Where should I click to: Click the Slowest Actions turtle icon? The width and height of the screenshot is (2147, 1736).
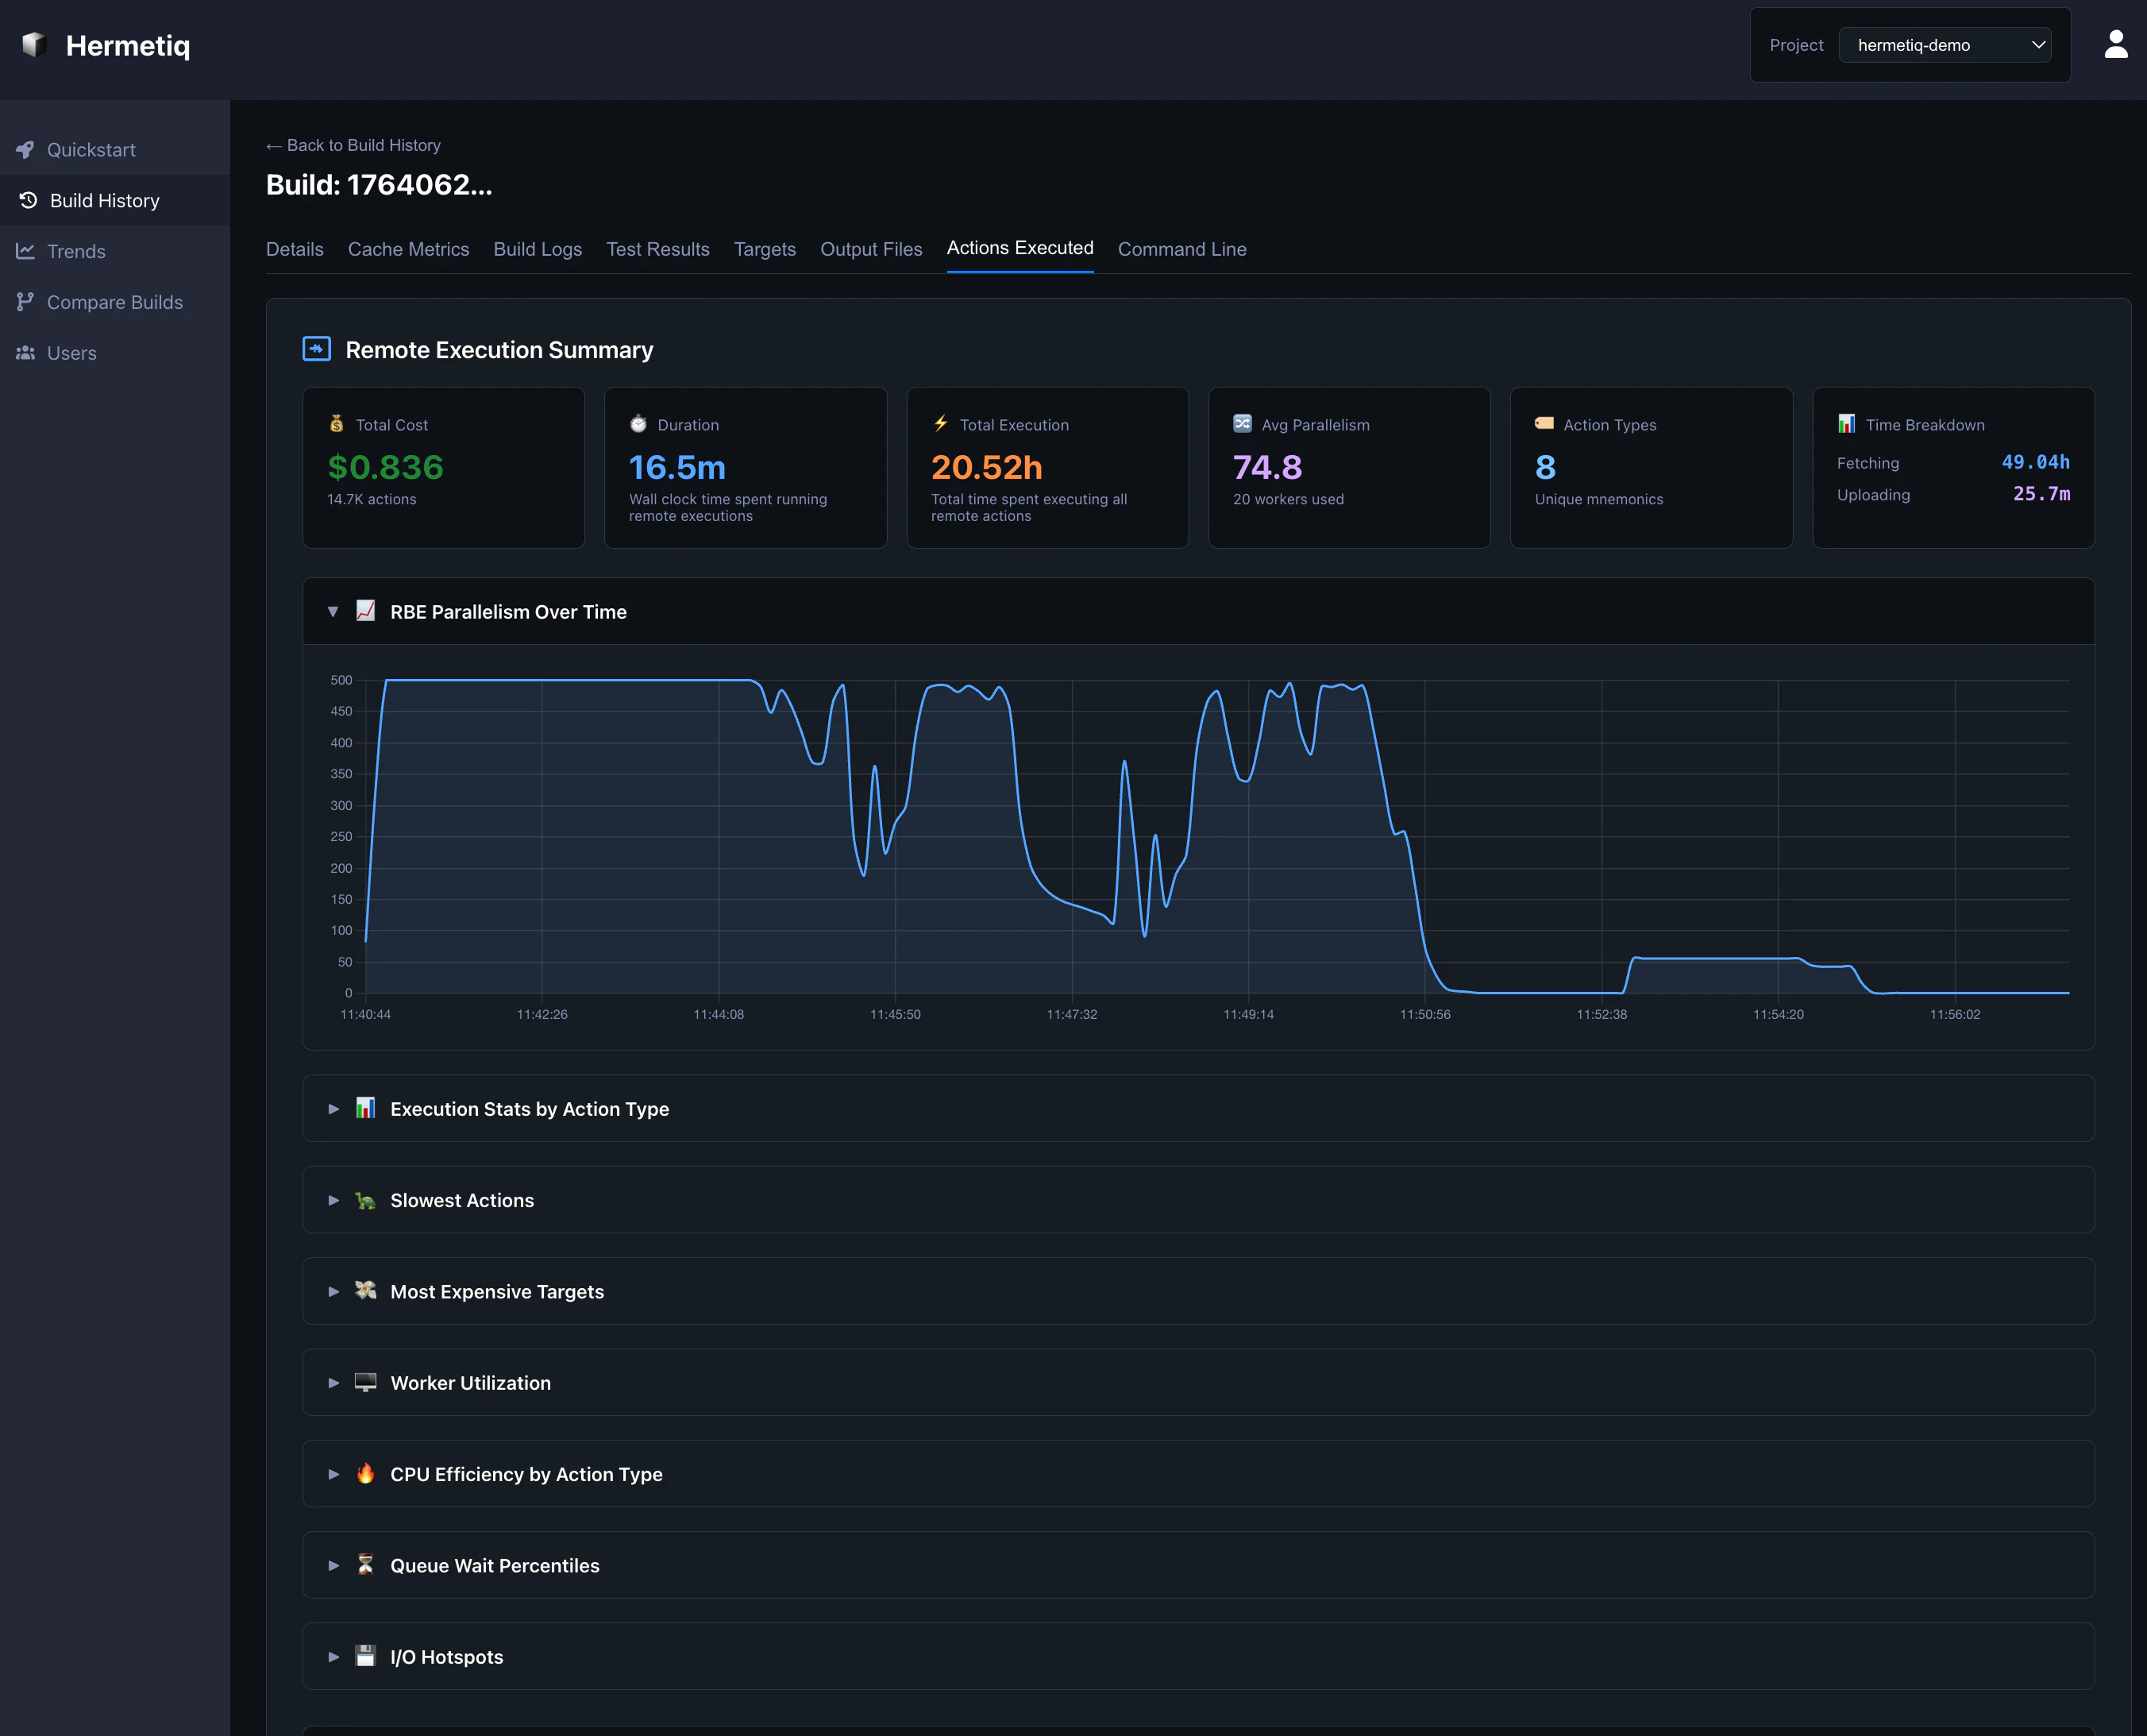[366, 1200]
